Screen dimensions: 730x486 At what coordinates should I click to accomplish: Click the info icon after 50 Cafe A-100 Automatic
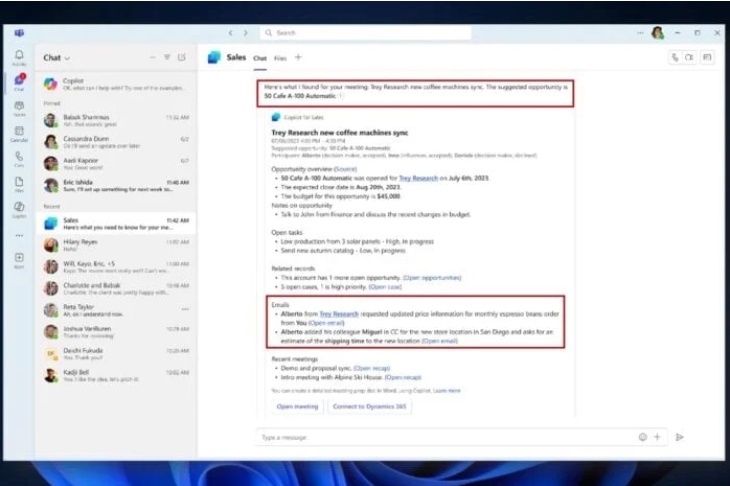[340, 96]
